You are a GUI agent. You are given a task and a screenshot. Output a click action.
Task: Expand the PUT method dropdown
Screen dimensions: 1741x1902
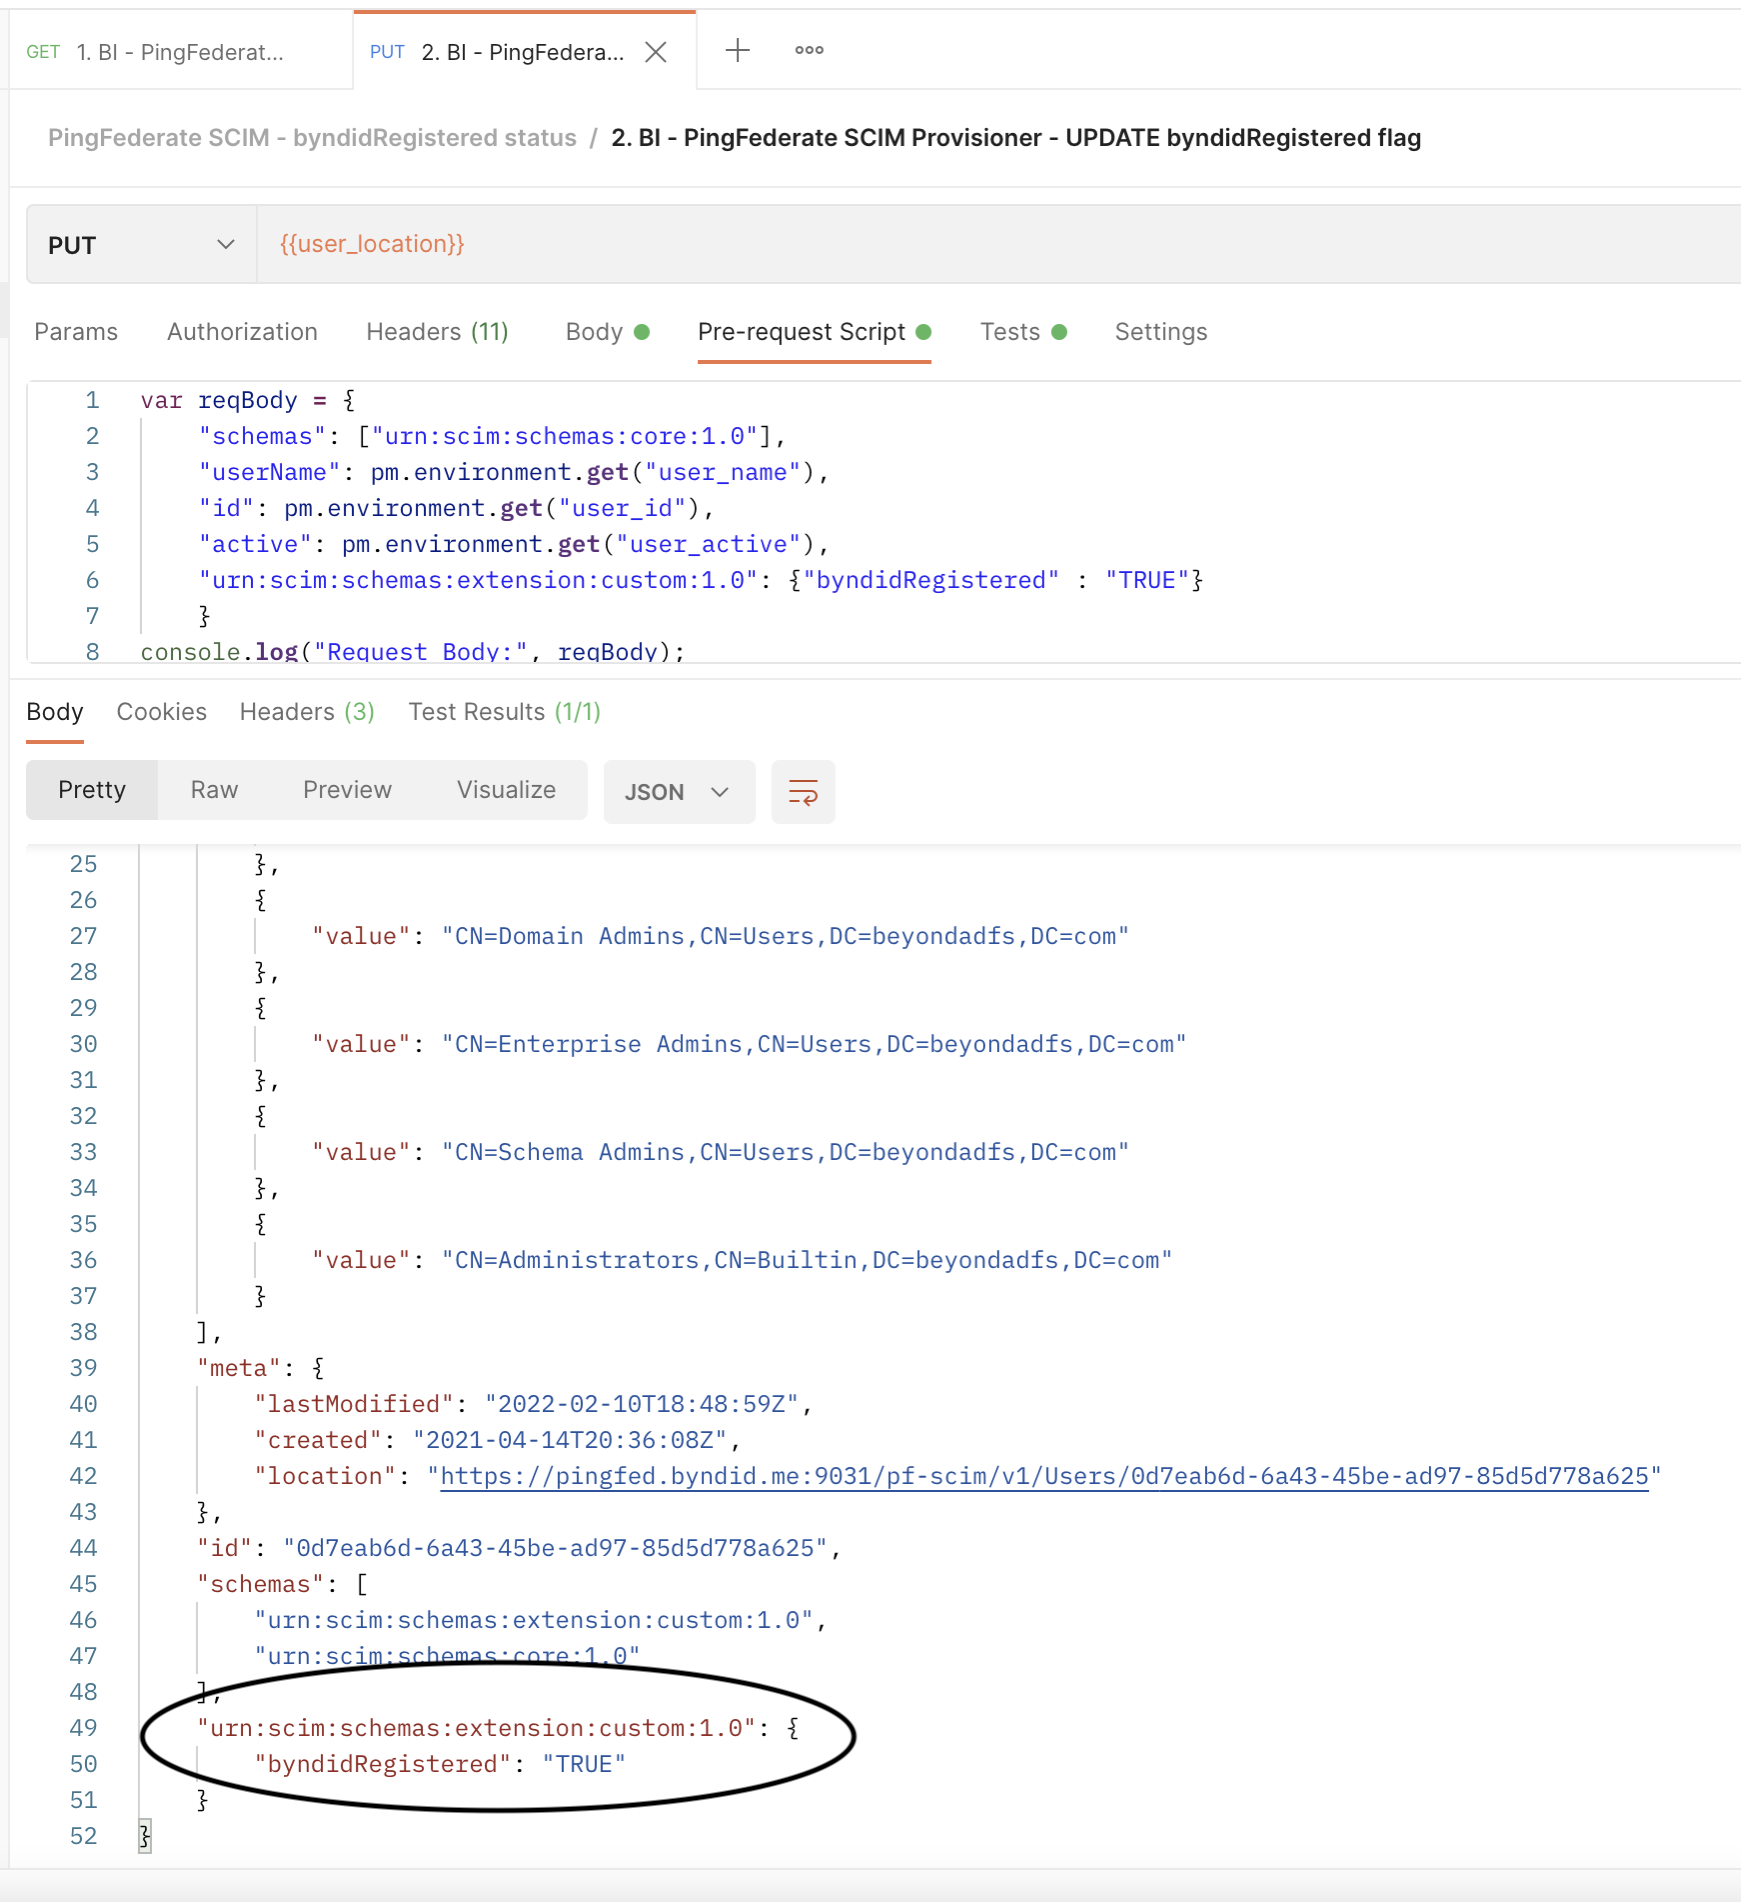click(141, 245)
